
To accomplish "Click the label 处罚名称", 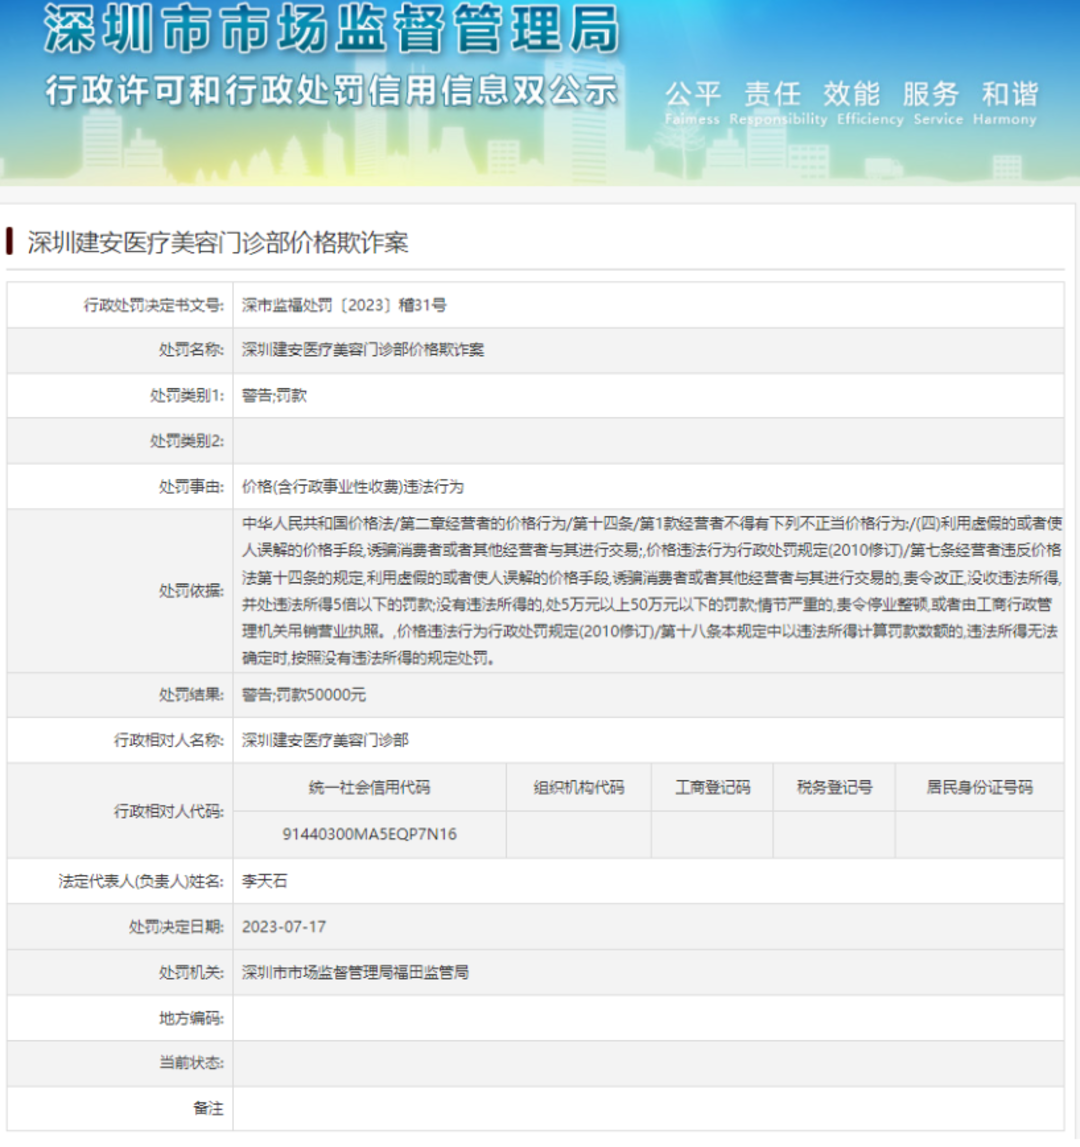I will click(191, 350).
